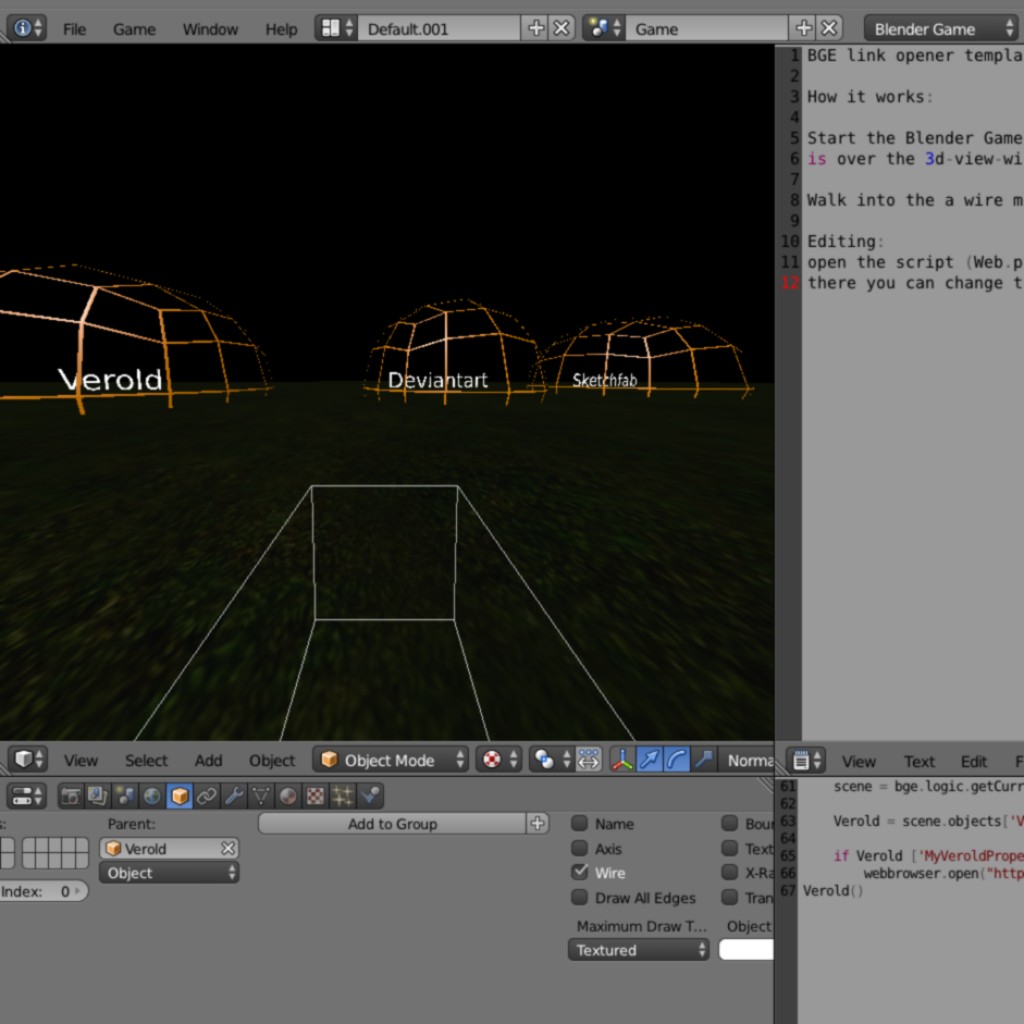This screenshot has height=1024, width=1024.
Task: Uncheck the Wire display option
Action: [579, 872]
